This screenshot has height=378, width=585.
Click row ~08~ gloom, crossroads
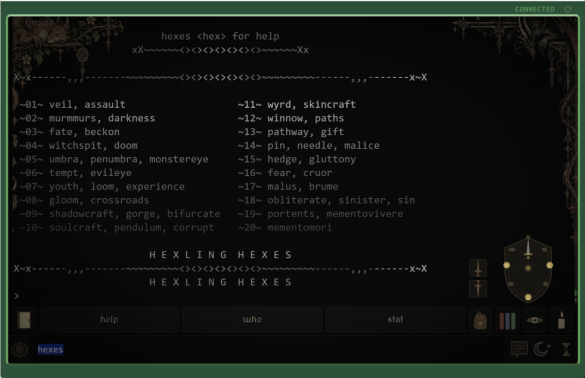(84, 200)
